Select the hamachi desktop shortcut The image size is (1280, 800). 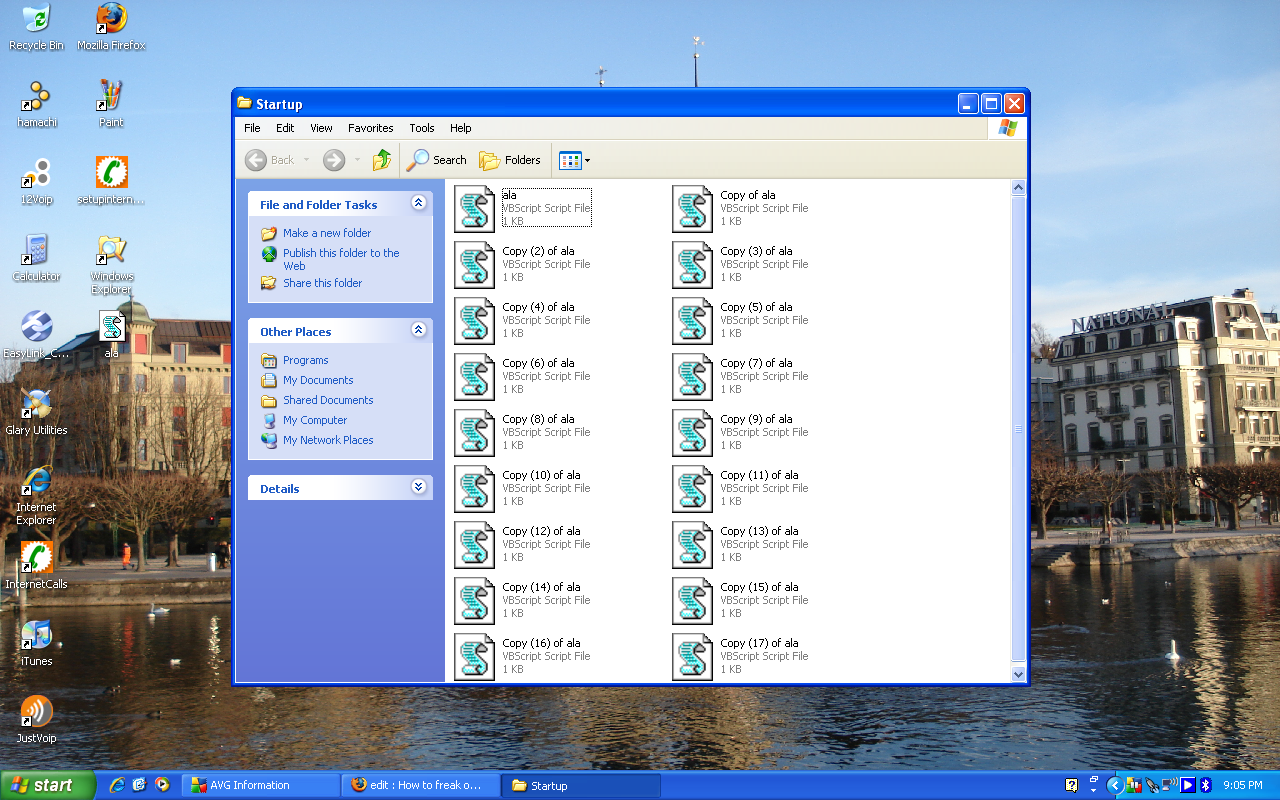click(x=37, y=104)
